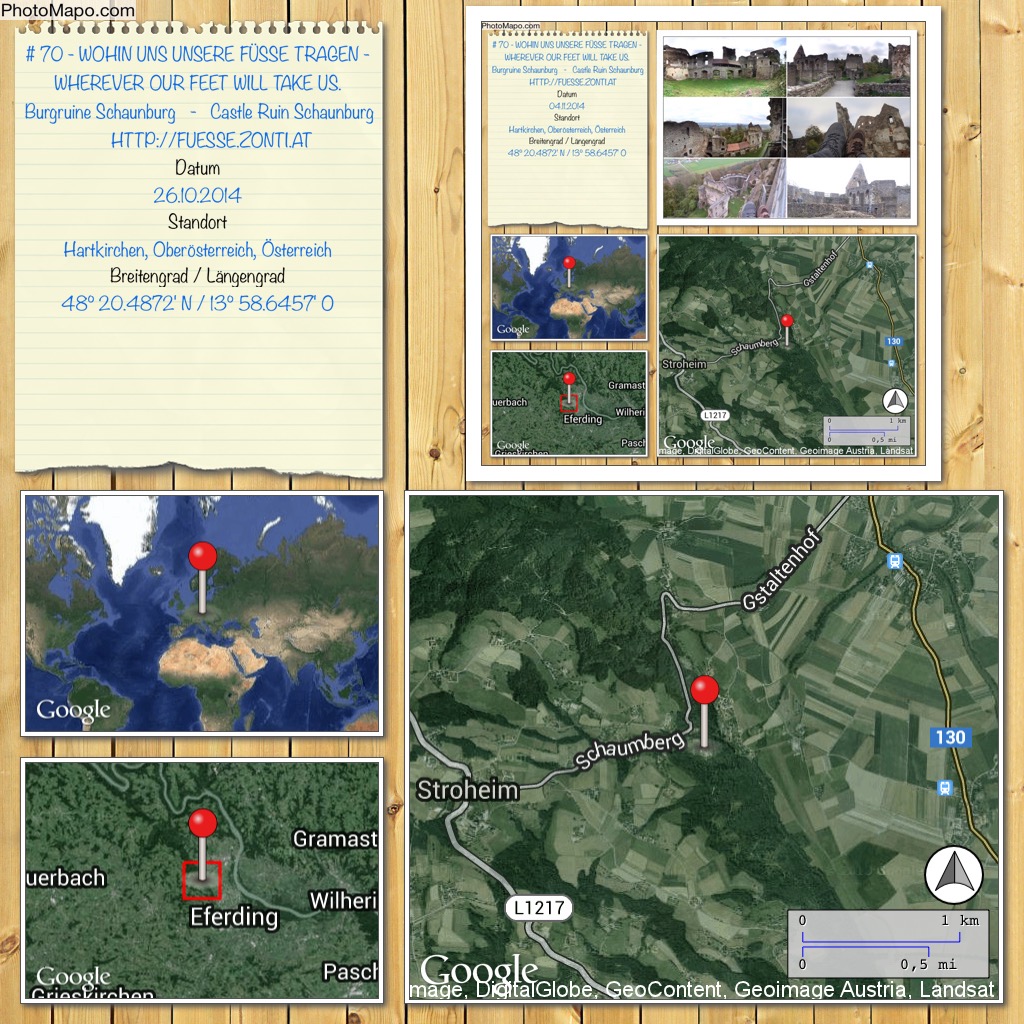Select the L1217 road badge on large map

538,908
